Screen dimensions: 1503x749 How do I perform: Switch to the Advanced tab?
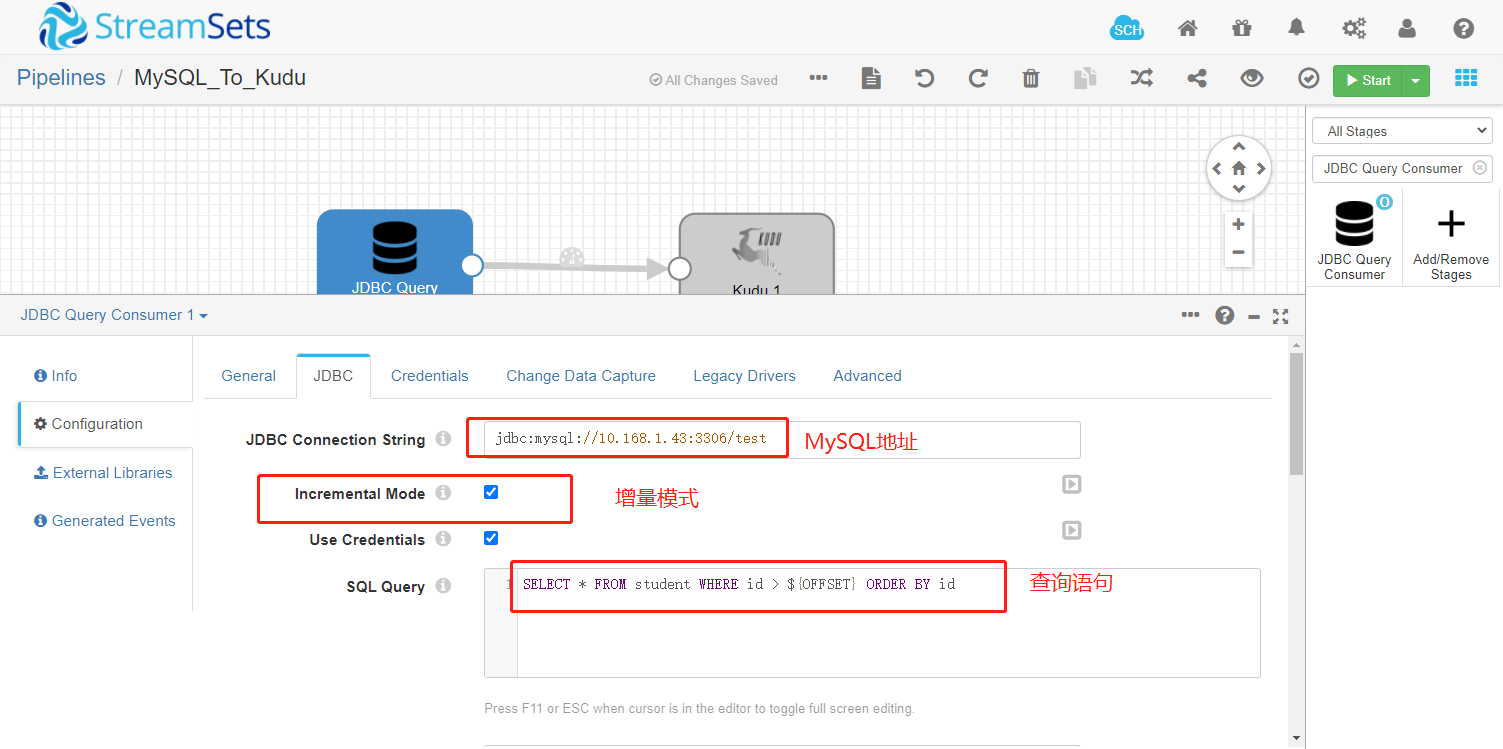click(x=867, y=376)
